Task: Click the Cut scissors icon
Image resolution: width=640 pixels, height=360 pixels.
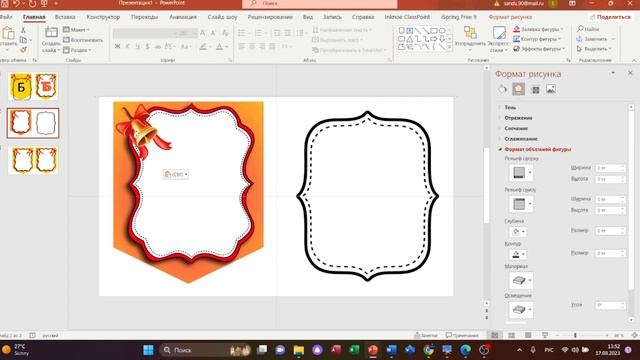Action: pos(23,30)
